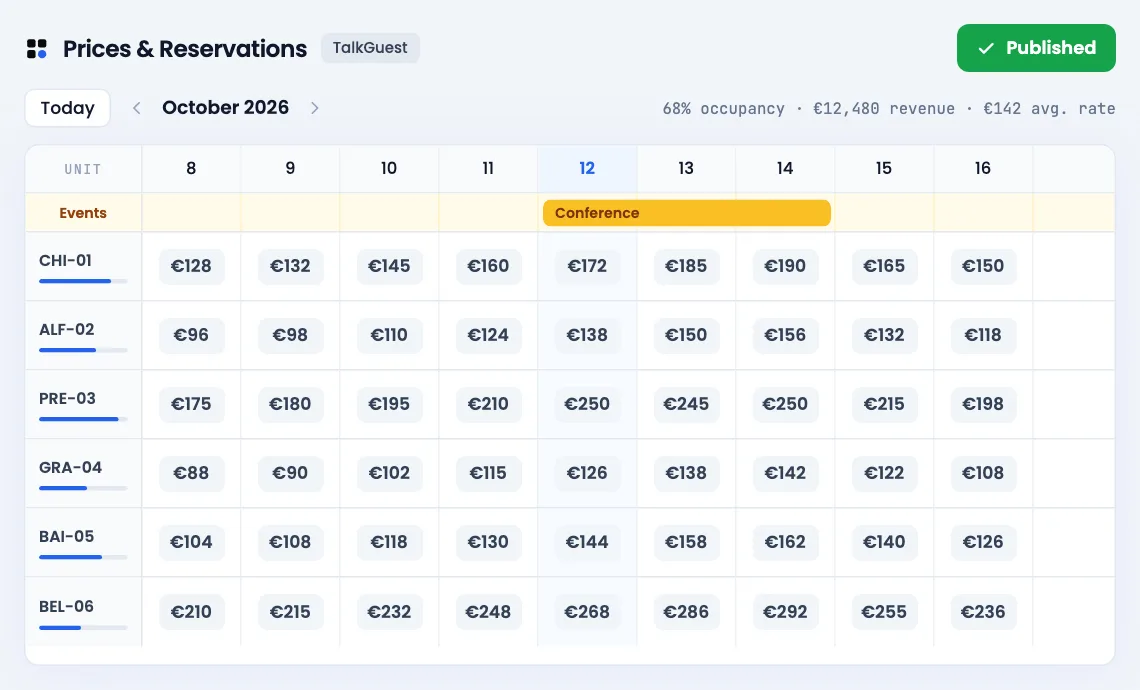1140x690 pixels.
Task: Edit ALF-02 price €96 on day 8
Action: tap(191, 335)
